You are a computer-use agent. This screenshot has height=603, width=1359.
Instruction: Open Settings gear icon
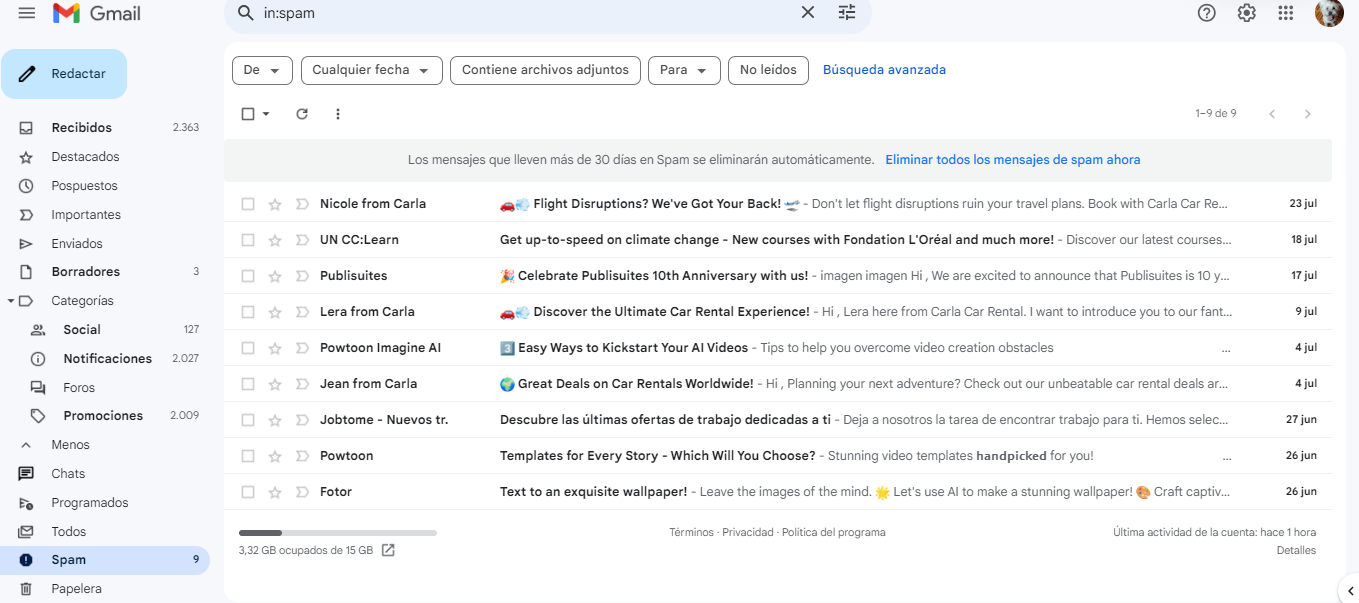click(1246, 13)
